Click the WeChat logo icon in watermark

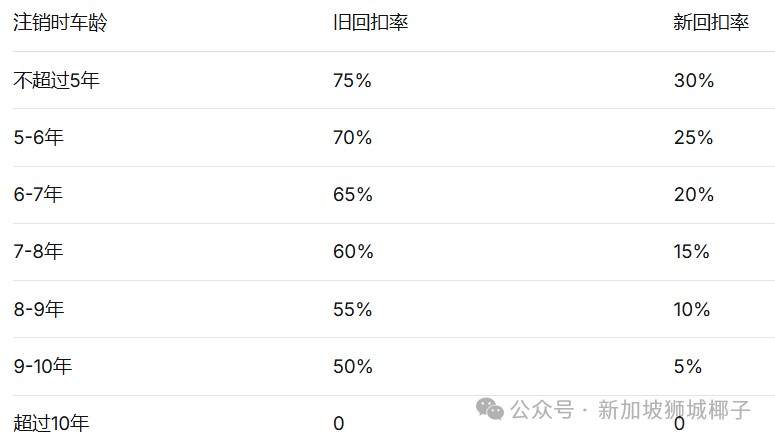(490, 409)
